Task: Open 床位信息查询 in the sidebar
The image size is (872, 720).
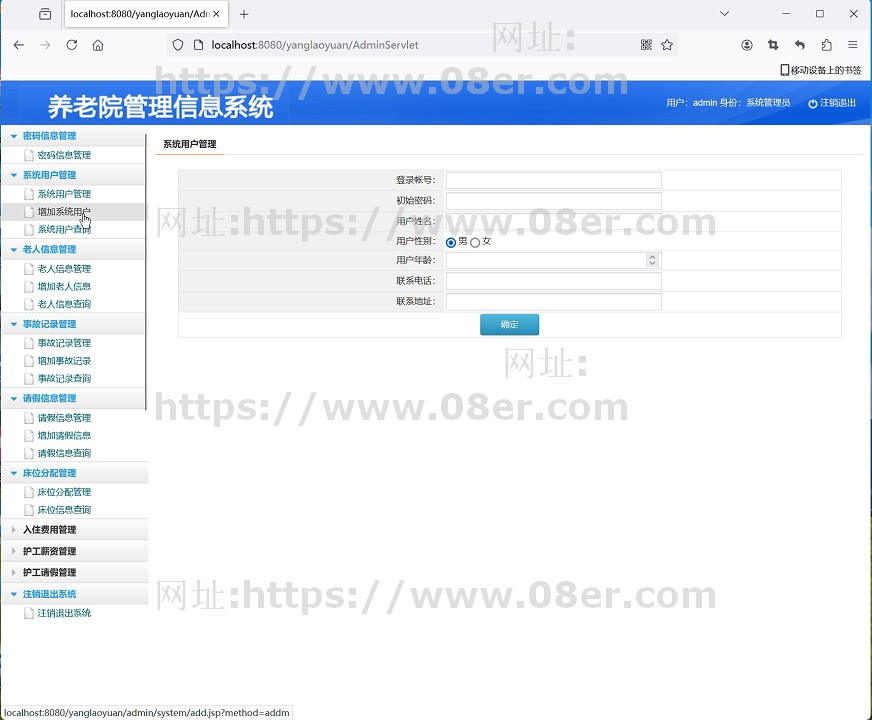Action: coord(64,510)
